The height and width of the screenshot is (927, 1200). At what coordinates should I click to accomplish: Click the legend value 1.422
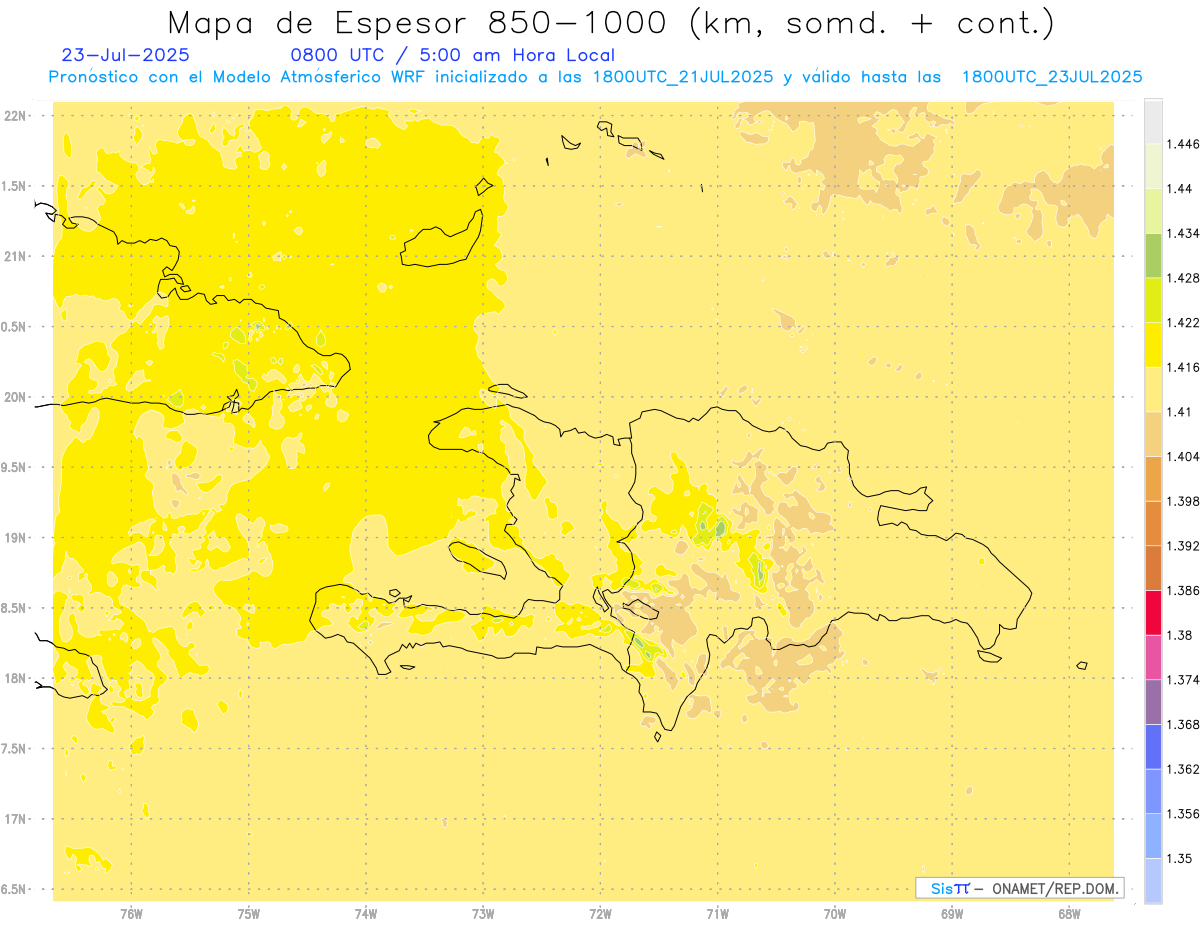pos(1183,323)
